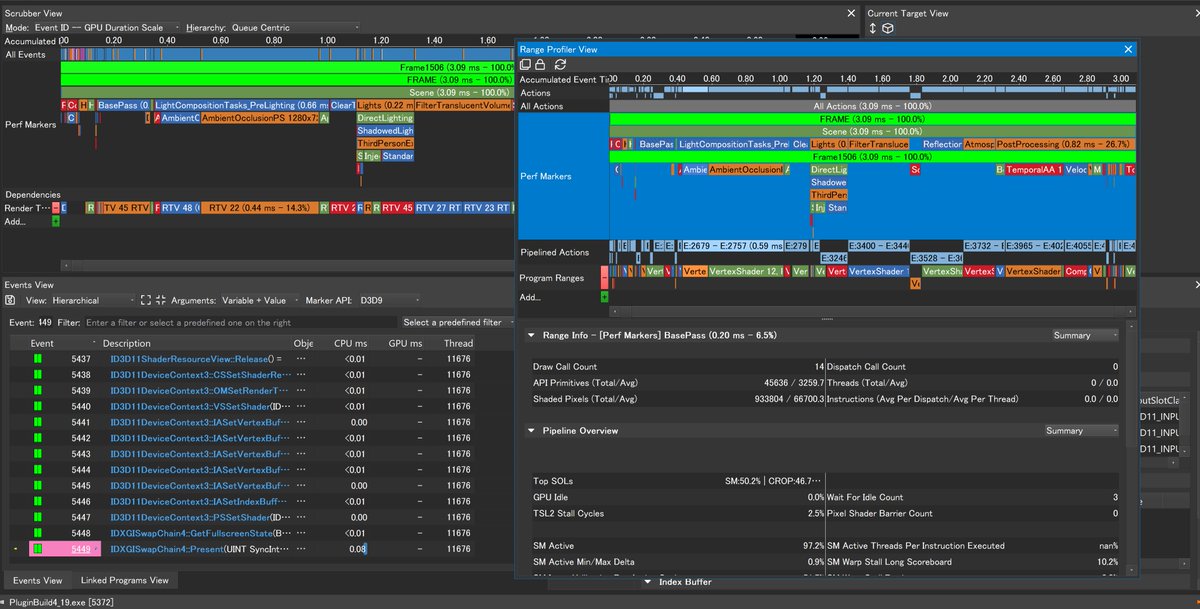Sort by the GPU ms column header
The image size is (1200, 609).
[x=405, y=343]
